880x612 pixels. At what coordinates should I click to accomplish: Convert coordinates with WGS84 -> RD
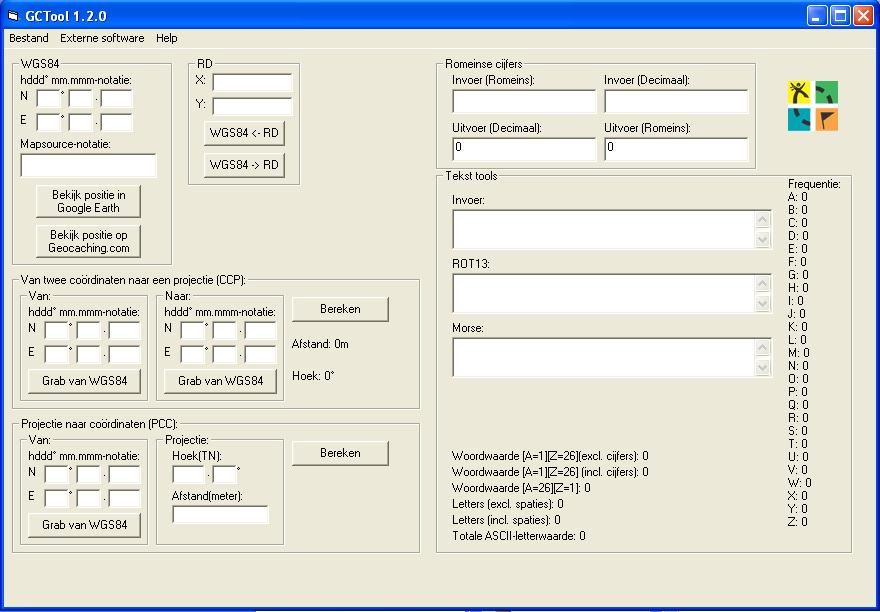(246, 164)
